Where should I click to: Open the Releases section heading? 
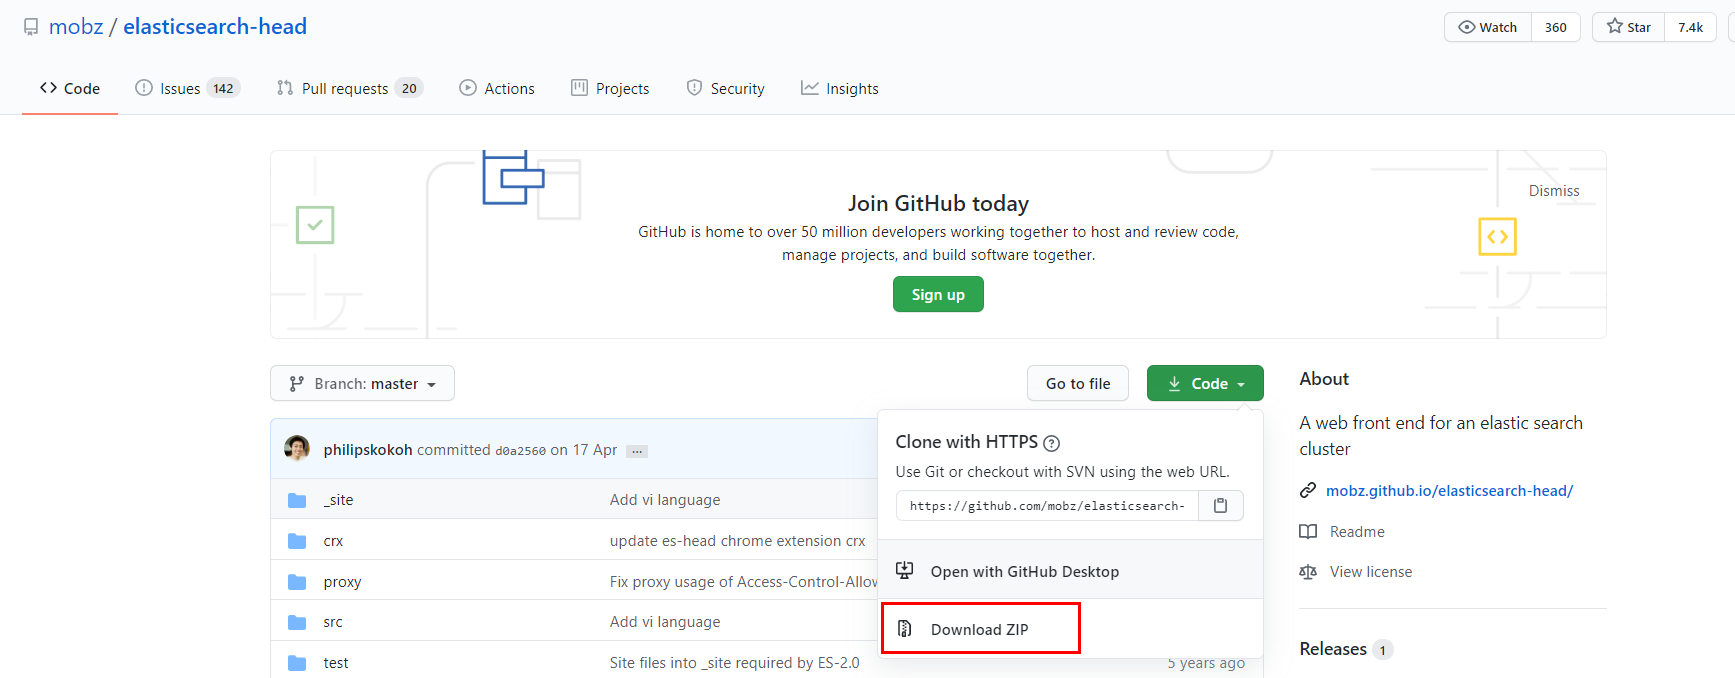tap(1333, 649)
